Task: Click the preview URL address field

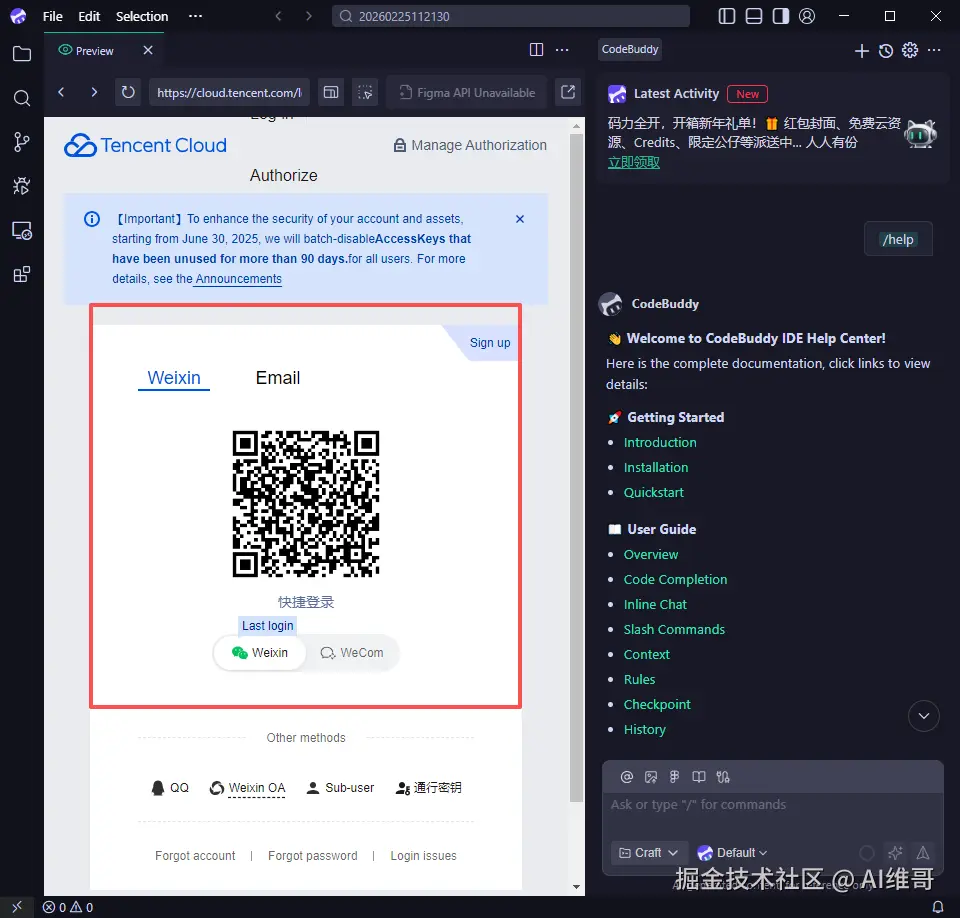Action: [230, 92]
